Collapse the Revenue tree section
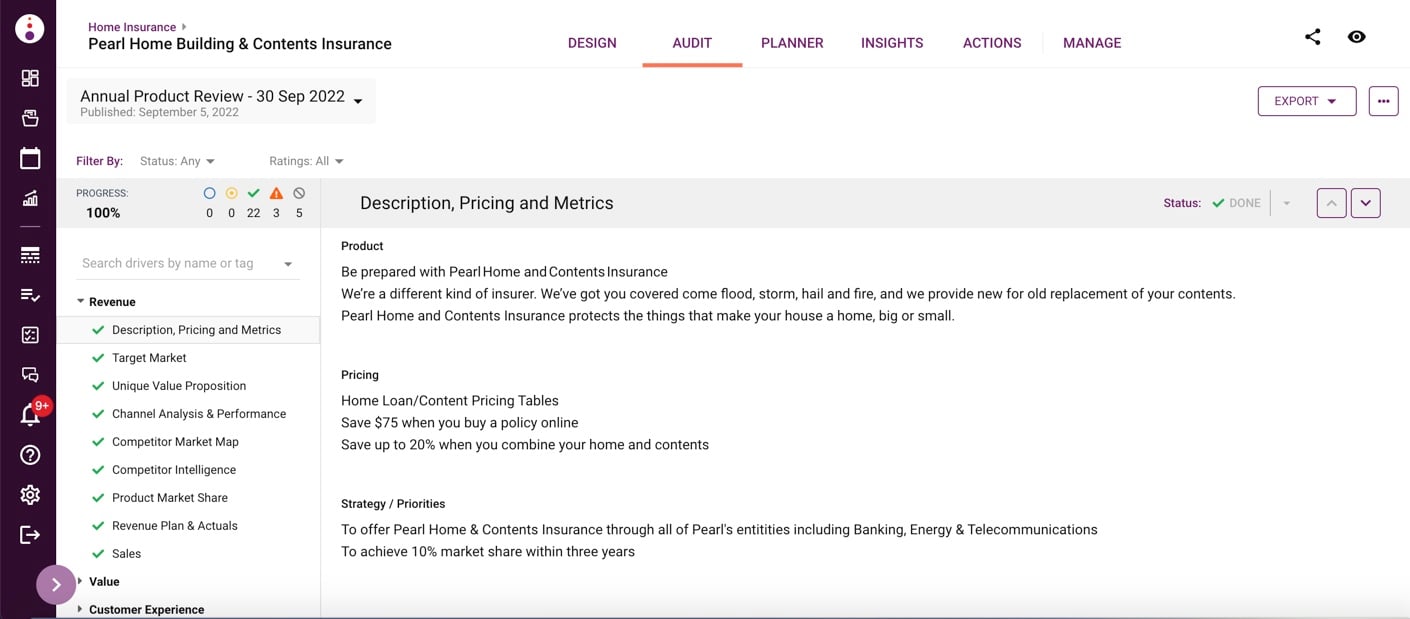Image resolution: width=1410 pixels, height=619 pixels. 81,301
